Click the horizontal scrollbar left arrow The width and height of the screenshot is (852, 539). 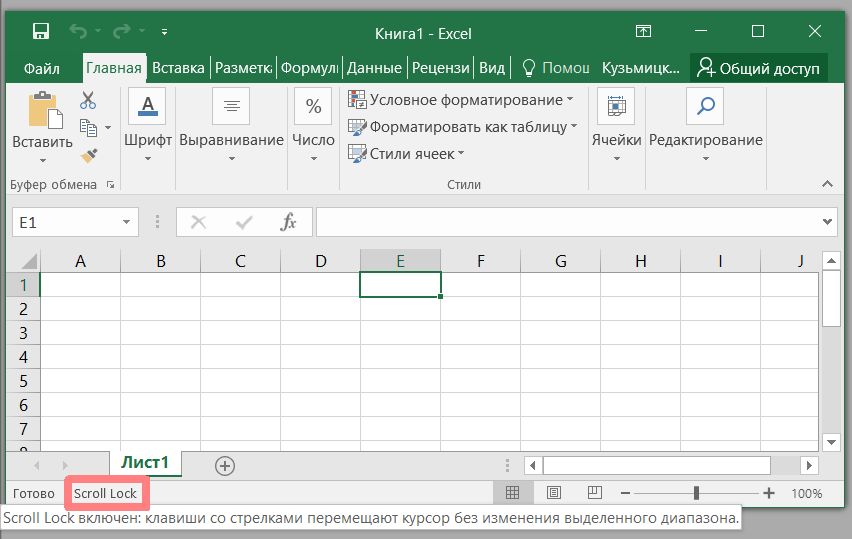click(533, 466)
